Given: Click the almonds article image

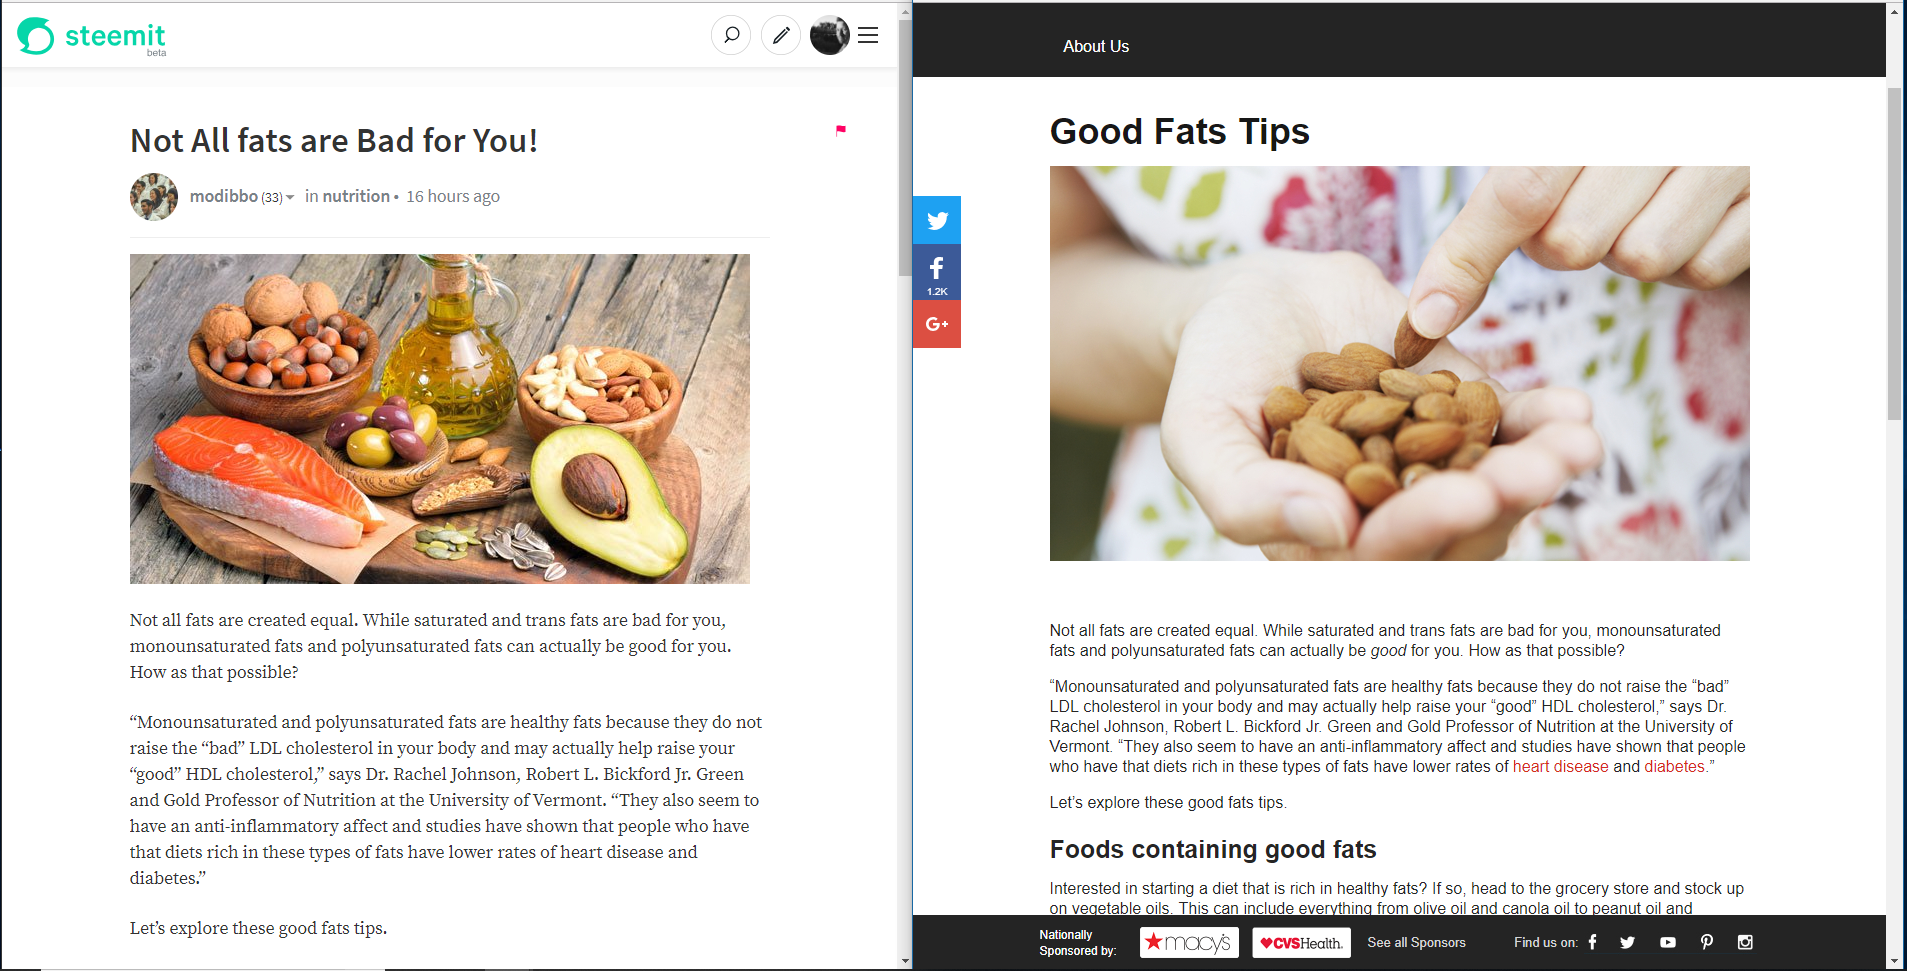Looking at the screenshot, I should click(x=1399, y=363).
